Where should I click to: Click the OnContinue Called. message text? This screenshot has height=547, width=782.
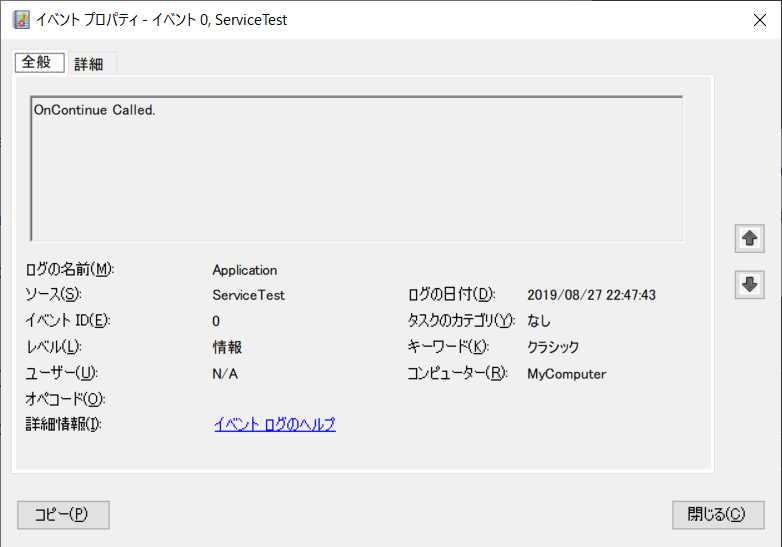pyautogui.click(x=95, y=109)
